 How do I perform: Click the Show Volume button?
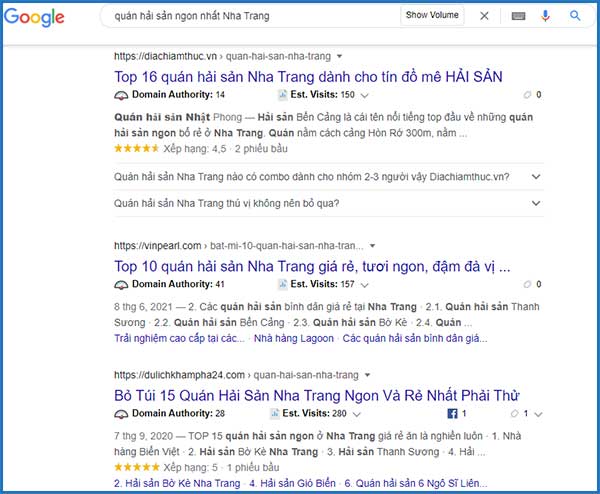432,15
